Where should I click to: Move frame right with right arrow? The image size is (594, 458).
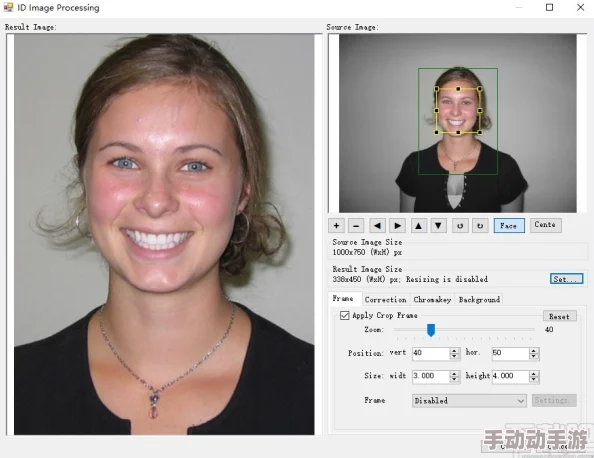397,226
